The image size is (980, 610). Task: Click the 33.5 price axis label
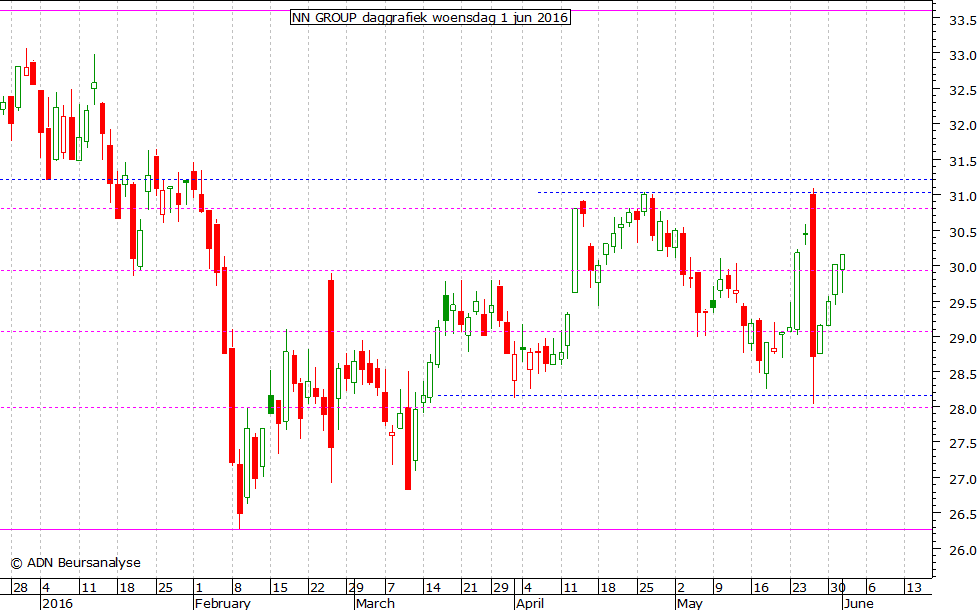tap(962, 21)
